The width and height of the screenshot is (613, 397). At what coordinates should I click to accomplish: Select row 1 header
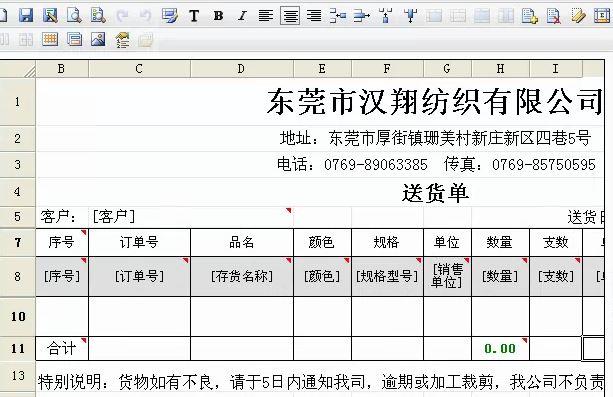(17, 102)
